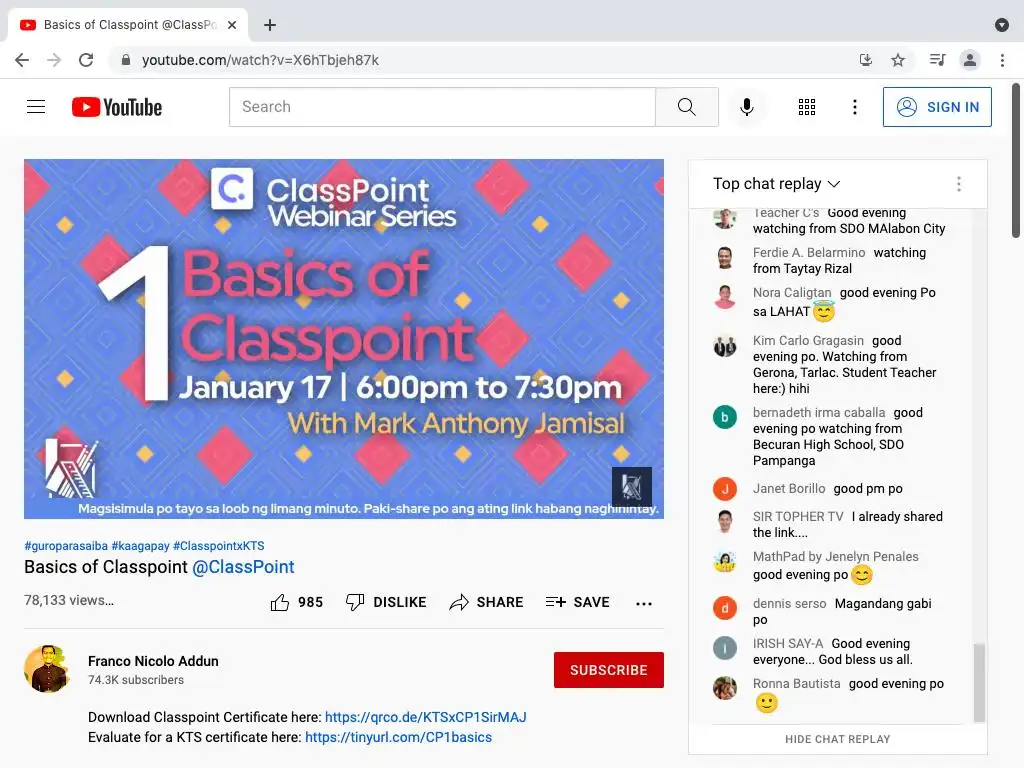
Task: Select 'Magandang gabi po' chat message
Action: click(x=842, y=611)
